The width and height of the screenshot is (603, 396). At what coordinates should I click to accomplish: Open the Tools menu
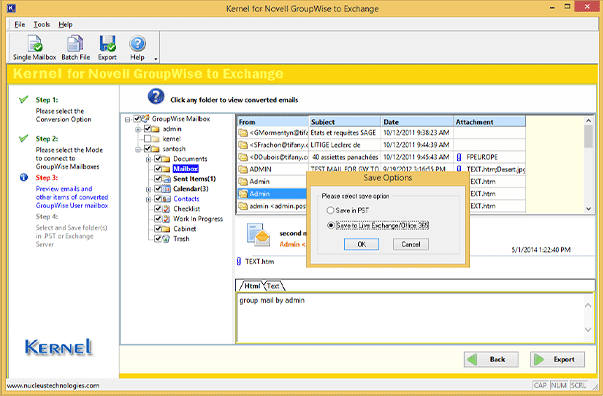click(42, 25)
